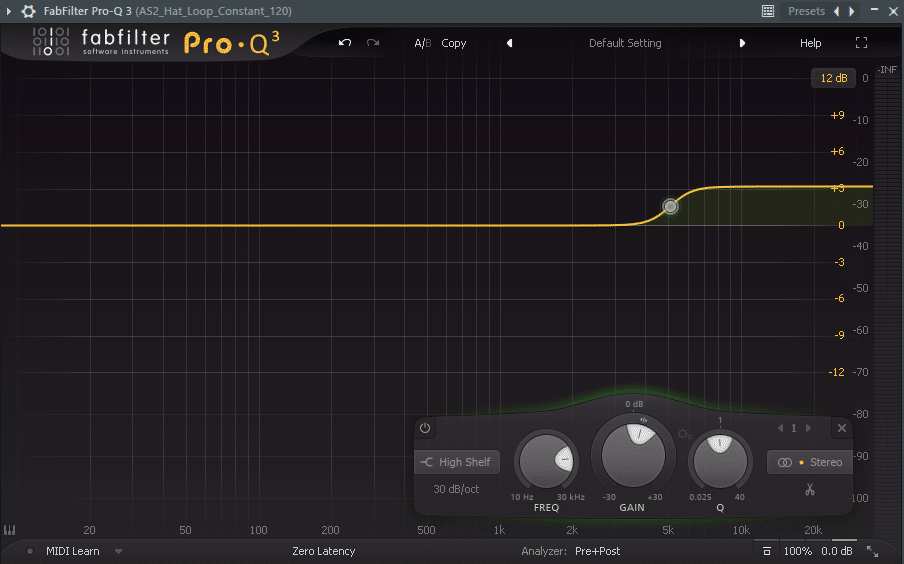Viewport: 904px width, 564px height.
Task: Click the 0 dB gain readout above knob
Action: (x=634, y=404)
